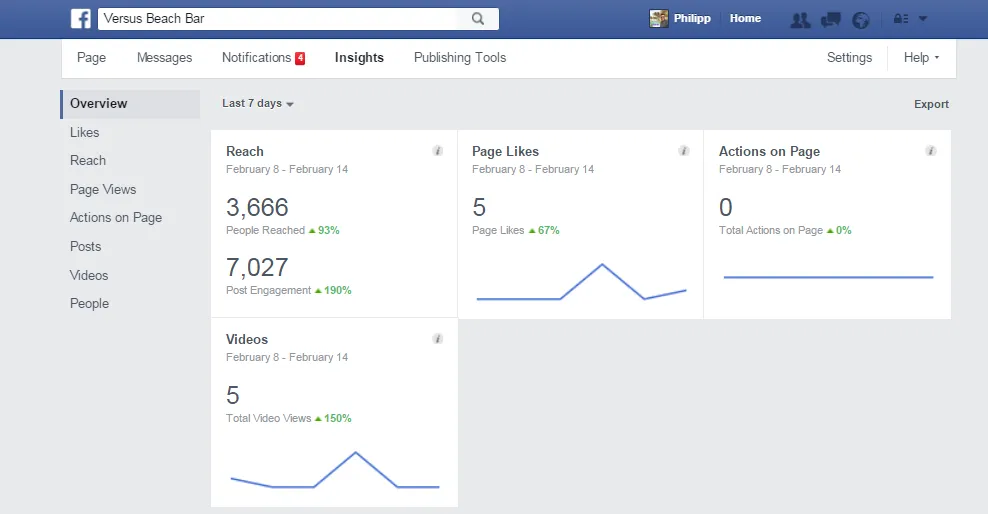
Task: Click the Page Likes card info icon
Action: coord(683,151)
